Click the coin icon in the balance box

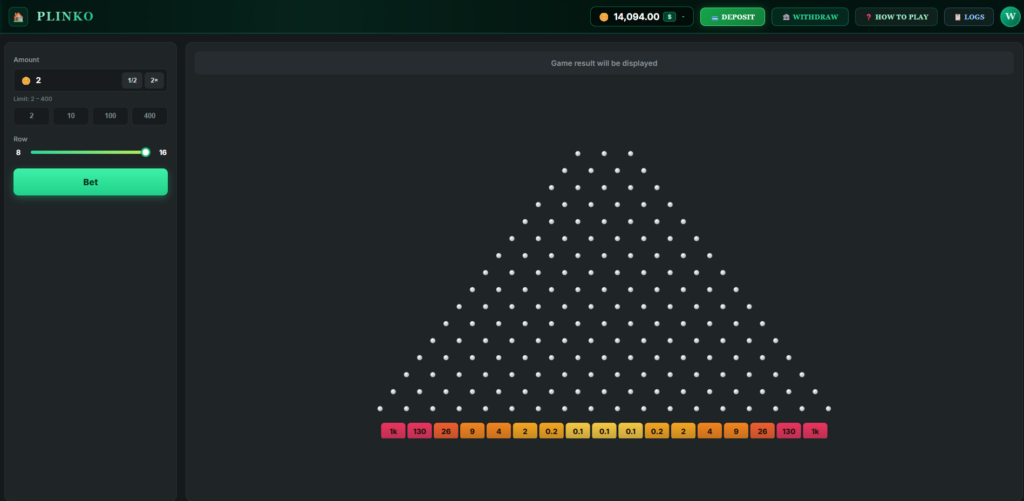(603, 17)
